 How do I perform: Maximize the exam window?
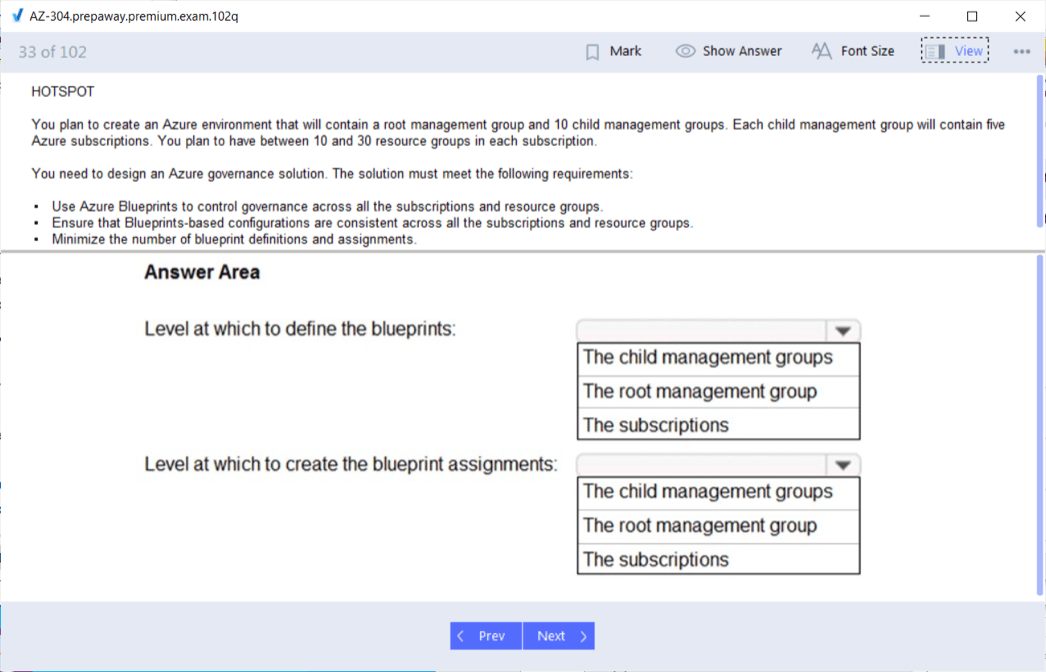[972, 16]
